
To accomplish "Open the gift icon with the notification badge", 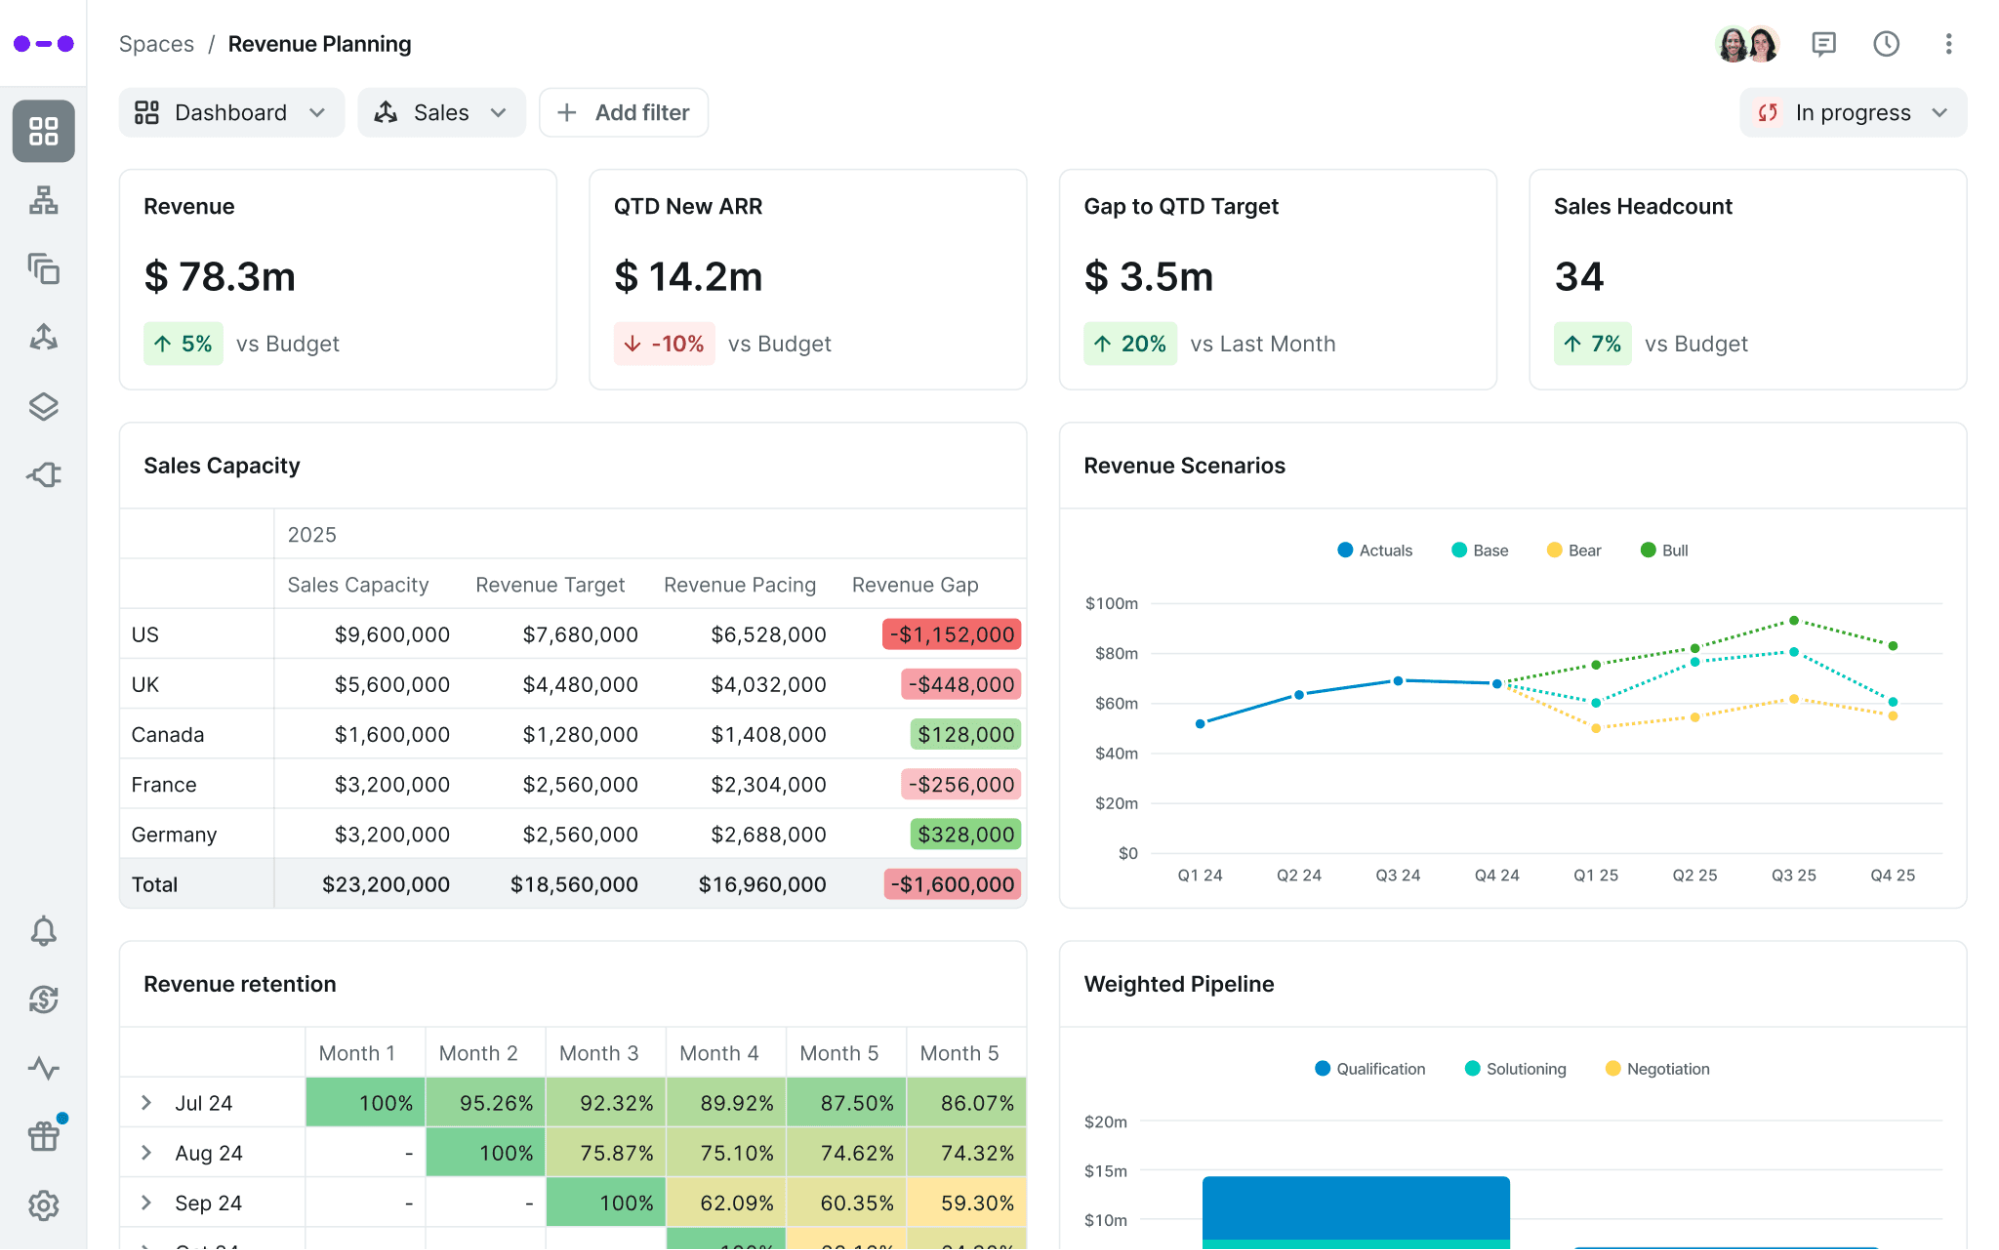I will coord(43,1136).
